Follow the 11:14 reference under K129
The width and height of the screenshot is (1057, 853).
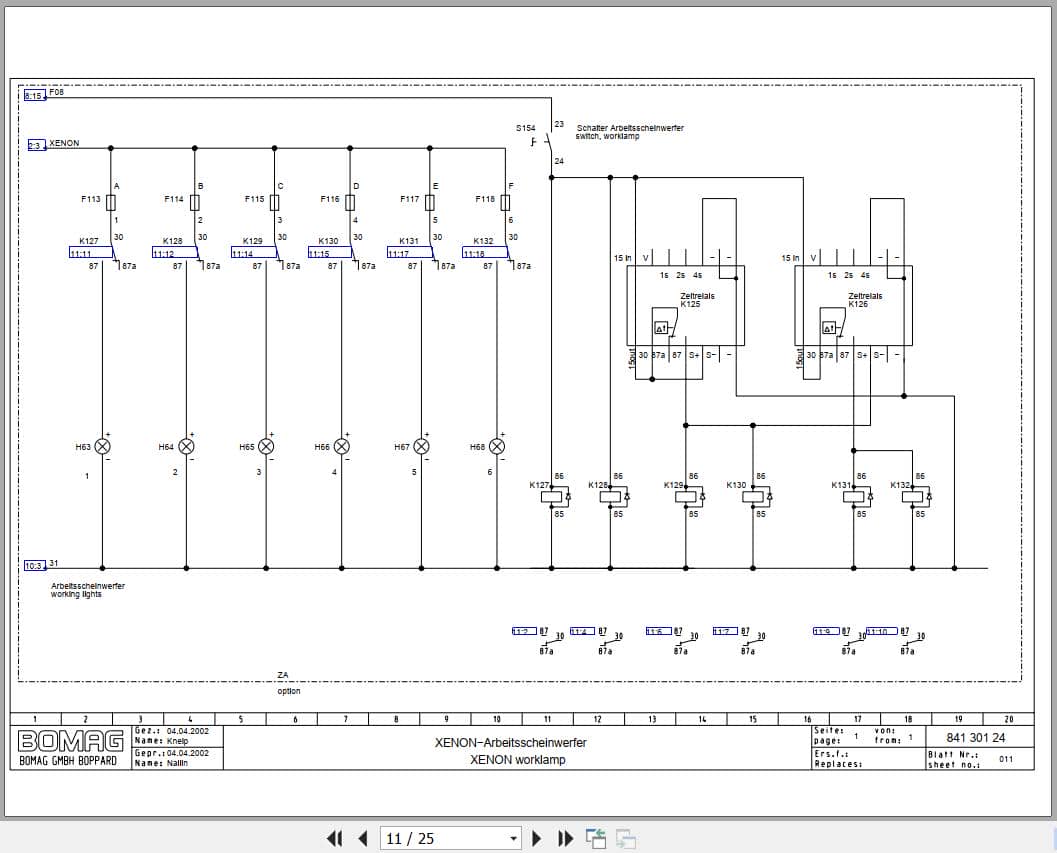pos(253,253)
